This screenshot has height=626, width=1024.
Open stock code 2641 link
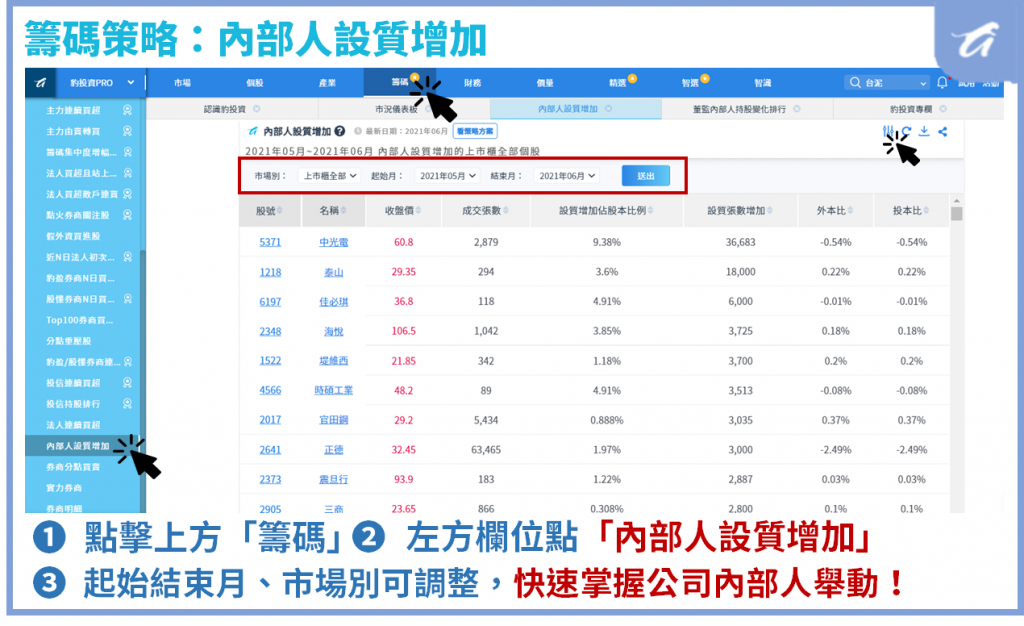[x=270, y=450]
